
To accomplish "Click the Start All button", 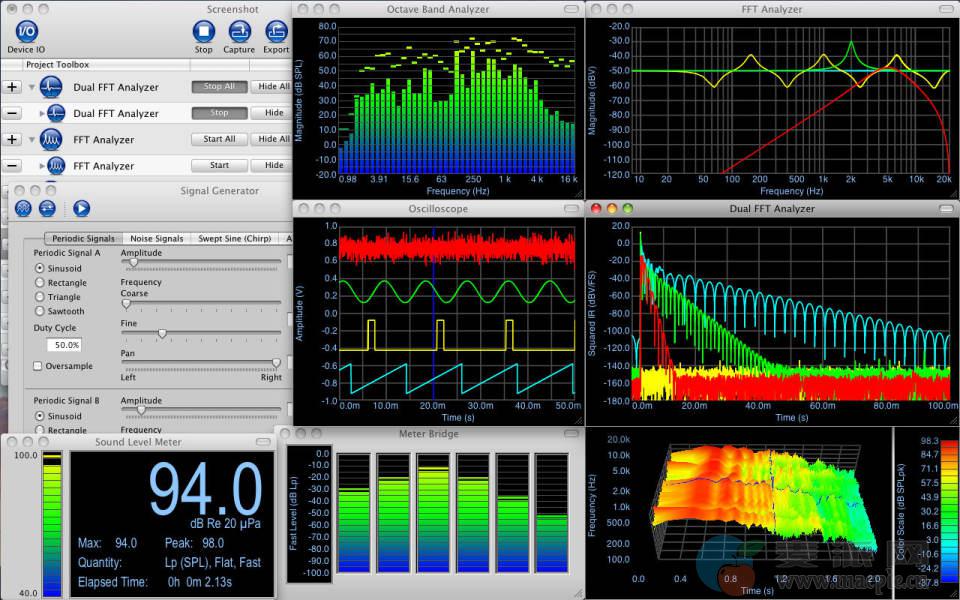I will (x=219, y=140).
